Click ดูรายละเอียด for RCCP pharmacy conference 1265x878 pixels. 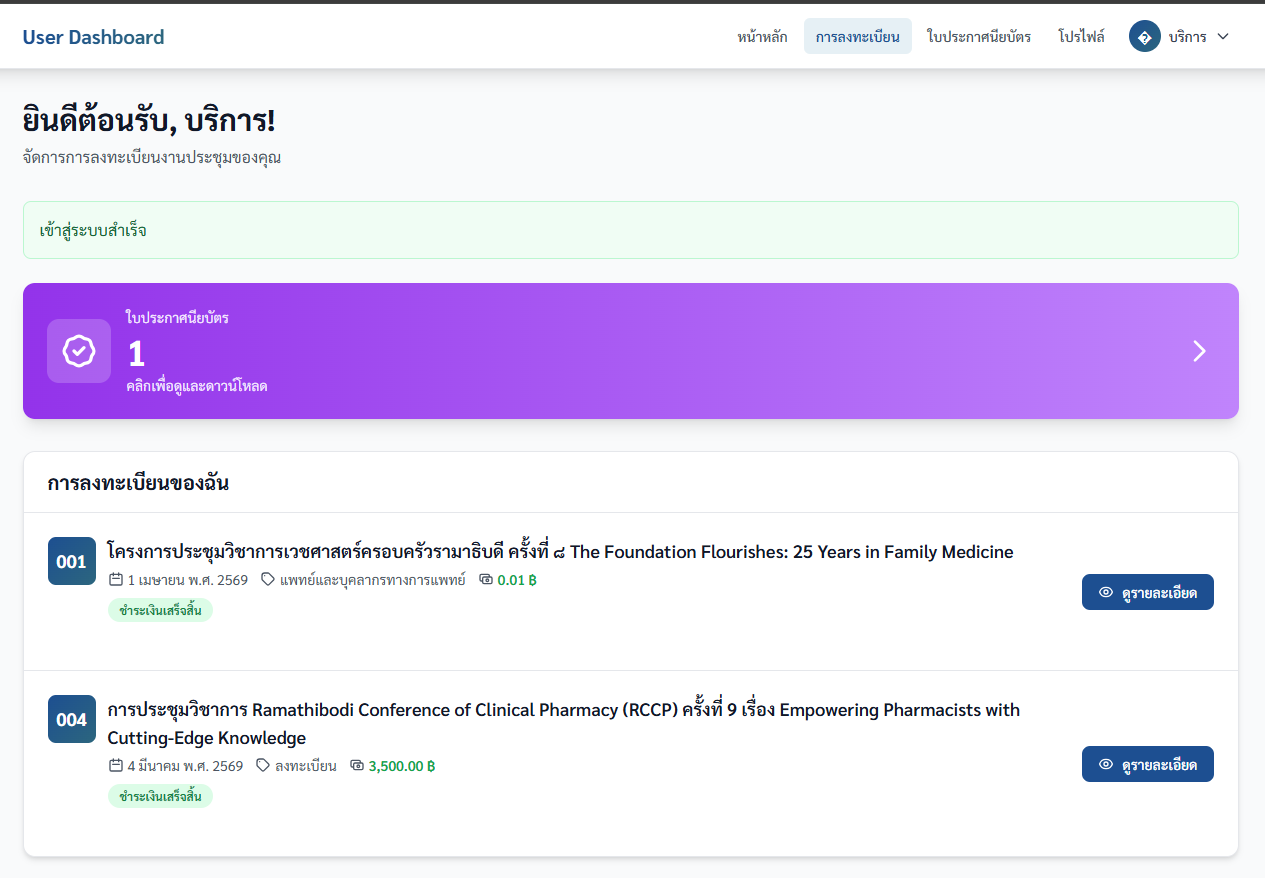pos(1147,764)
